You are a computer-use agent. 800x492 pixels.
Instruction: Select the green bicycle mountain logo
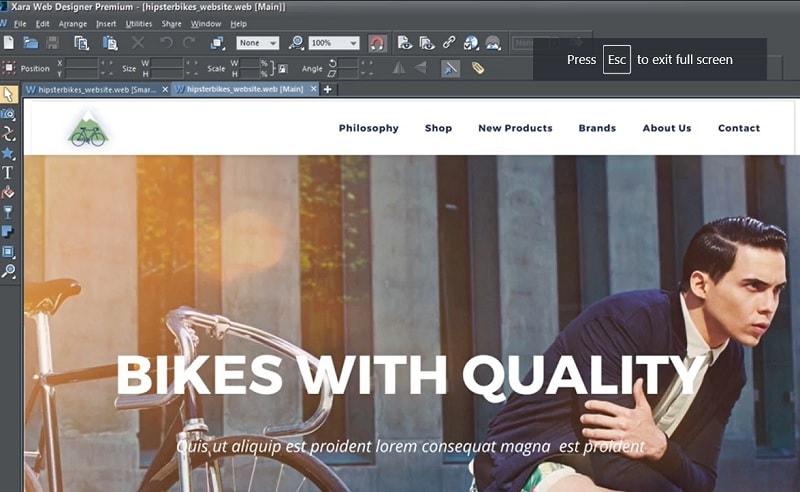(88, 130)
